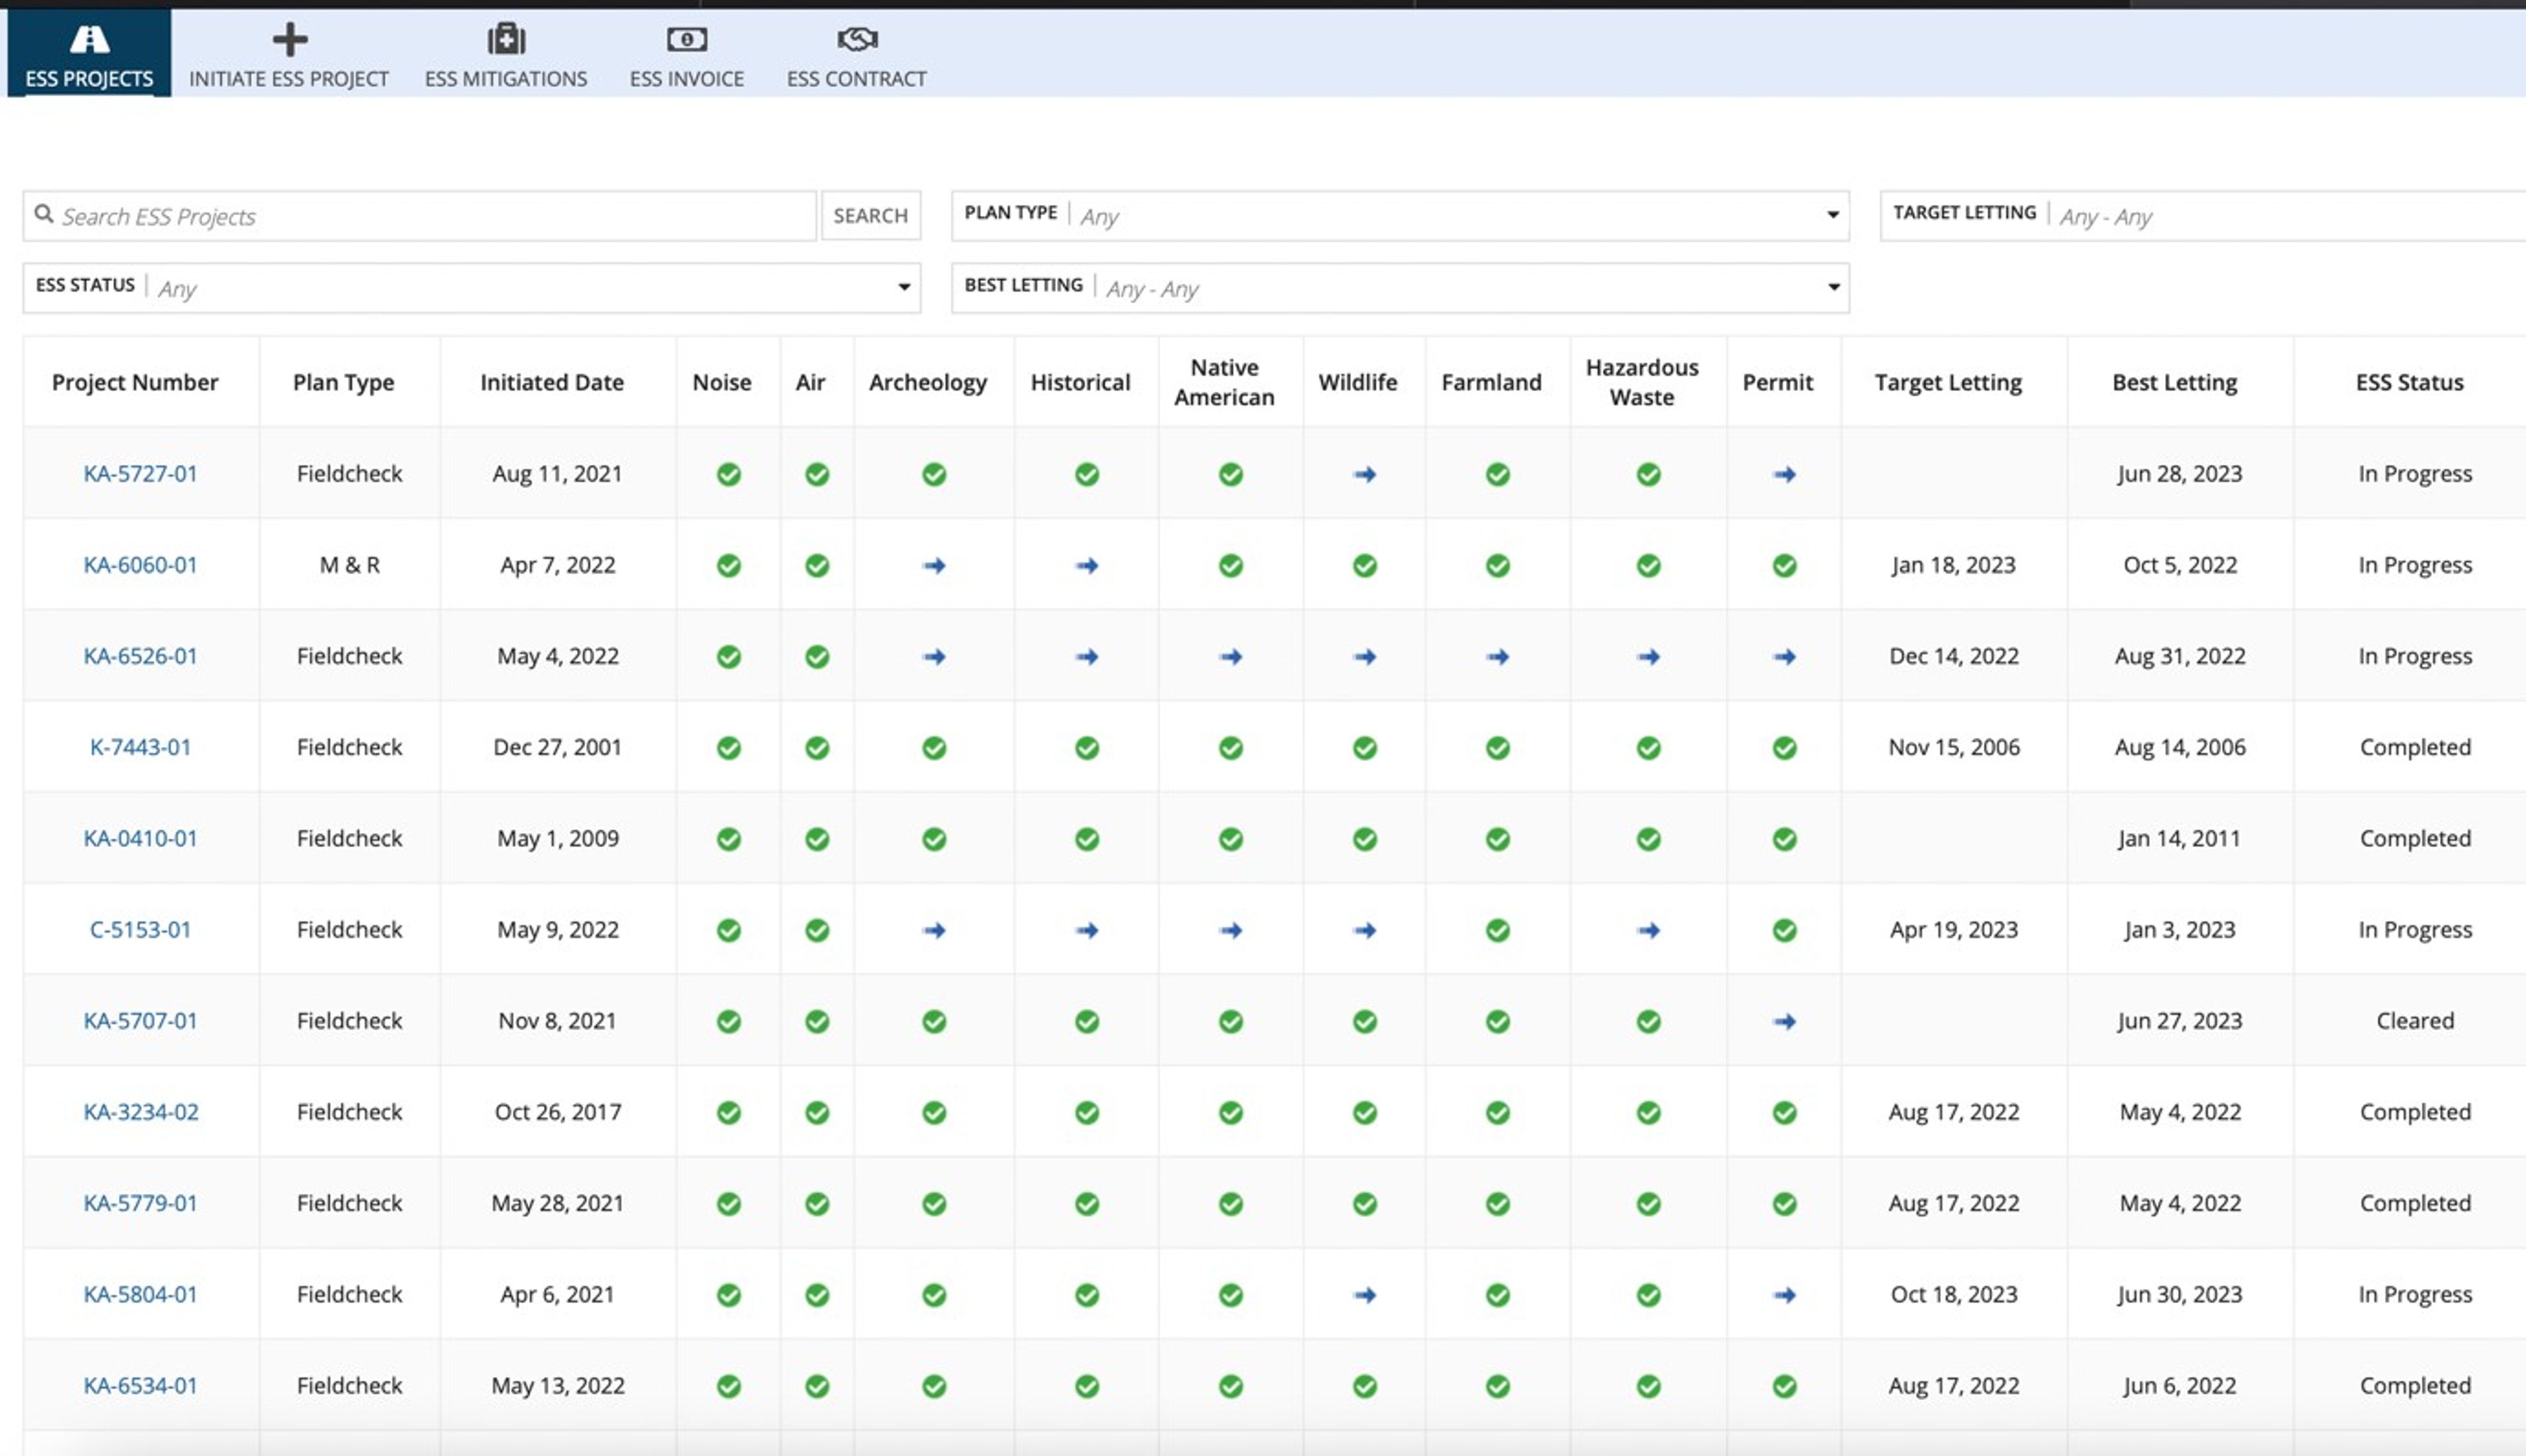Viewport: 2526px width, 1456px height.
Task: Click the Farmland check icon for KA-5779-01
Action: click(x=1497, y=1204)
